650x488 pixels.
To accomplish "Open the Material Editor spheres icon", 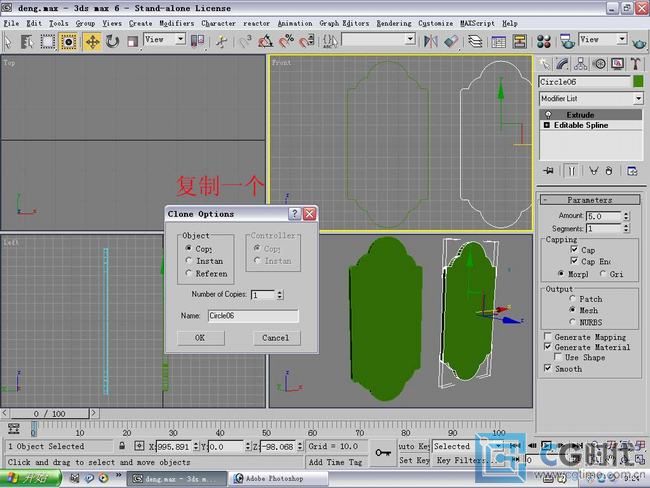I will click(x=544, y=41).
